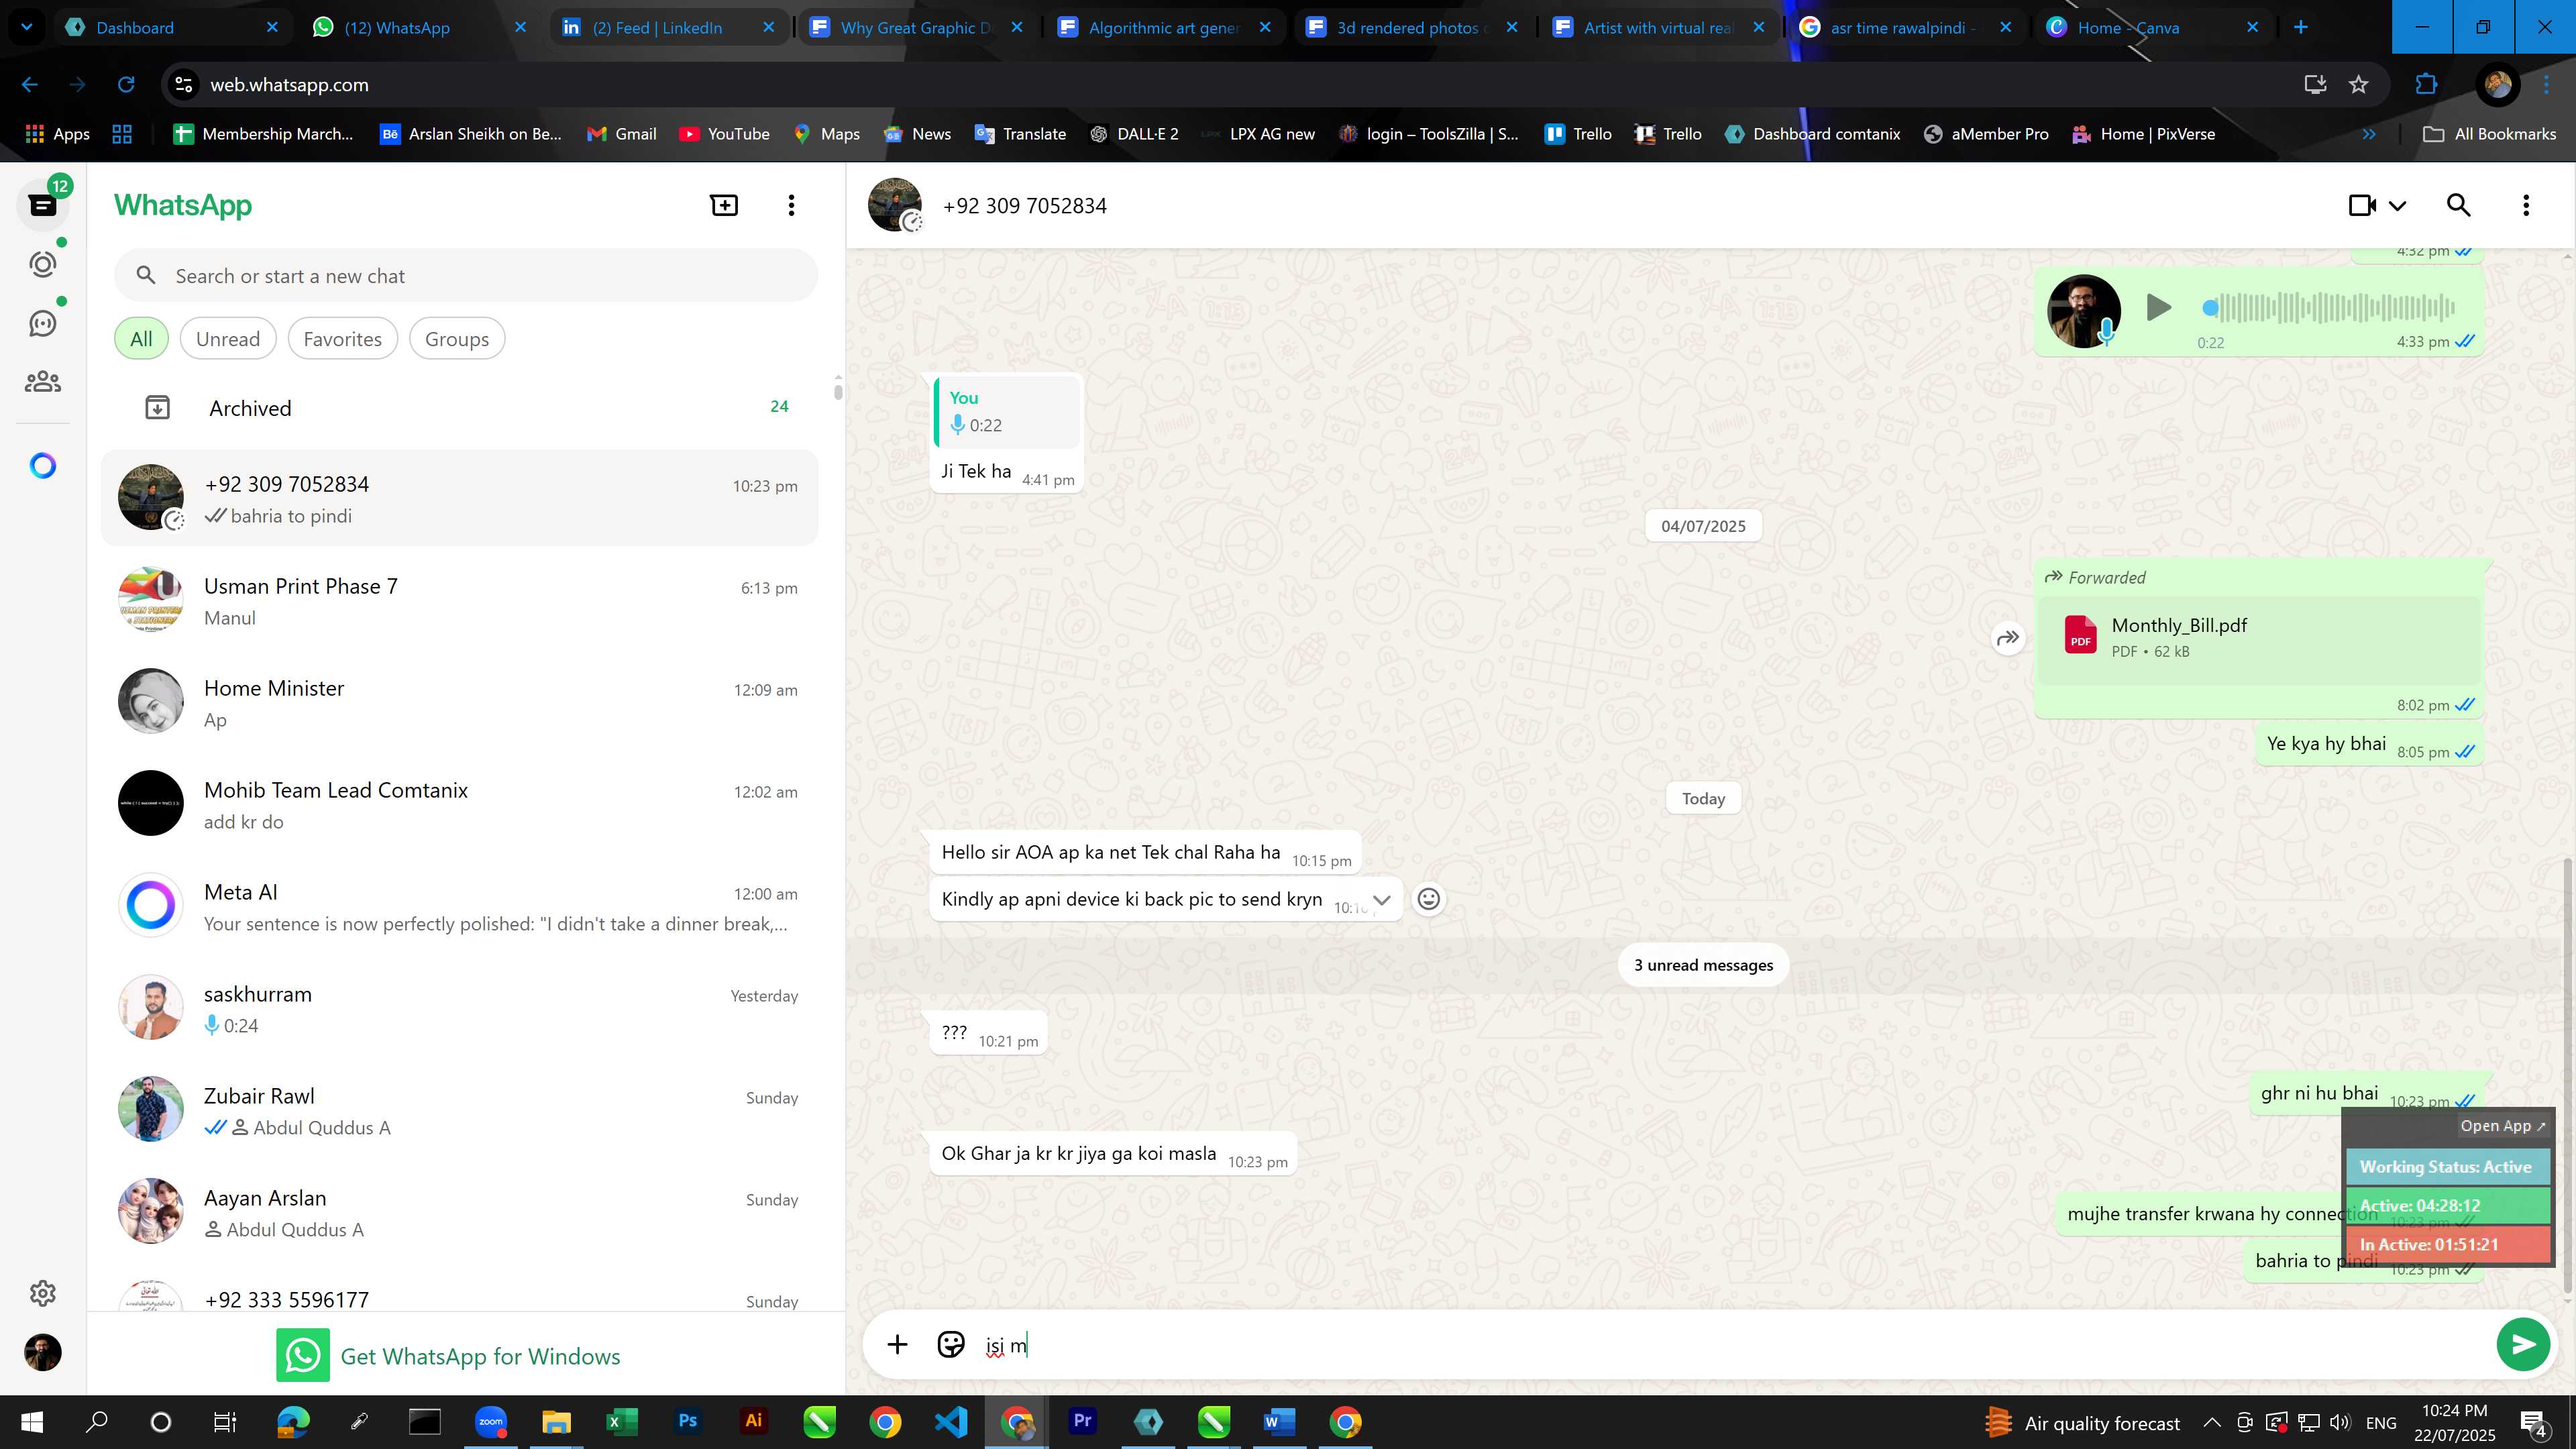Image resolution: width=2576 pixels, height=1449 pixels.
Task: Open the Archived chats row
Action: point(460,407)
